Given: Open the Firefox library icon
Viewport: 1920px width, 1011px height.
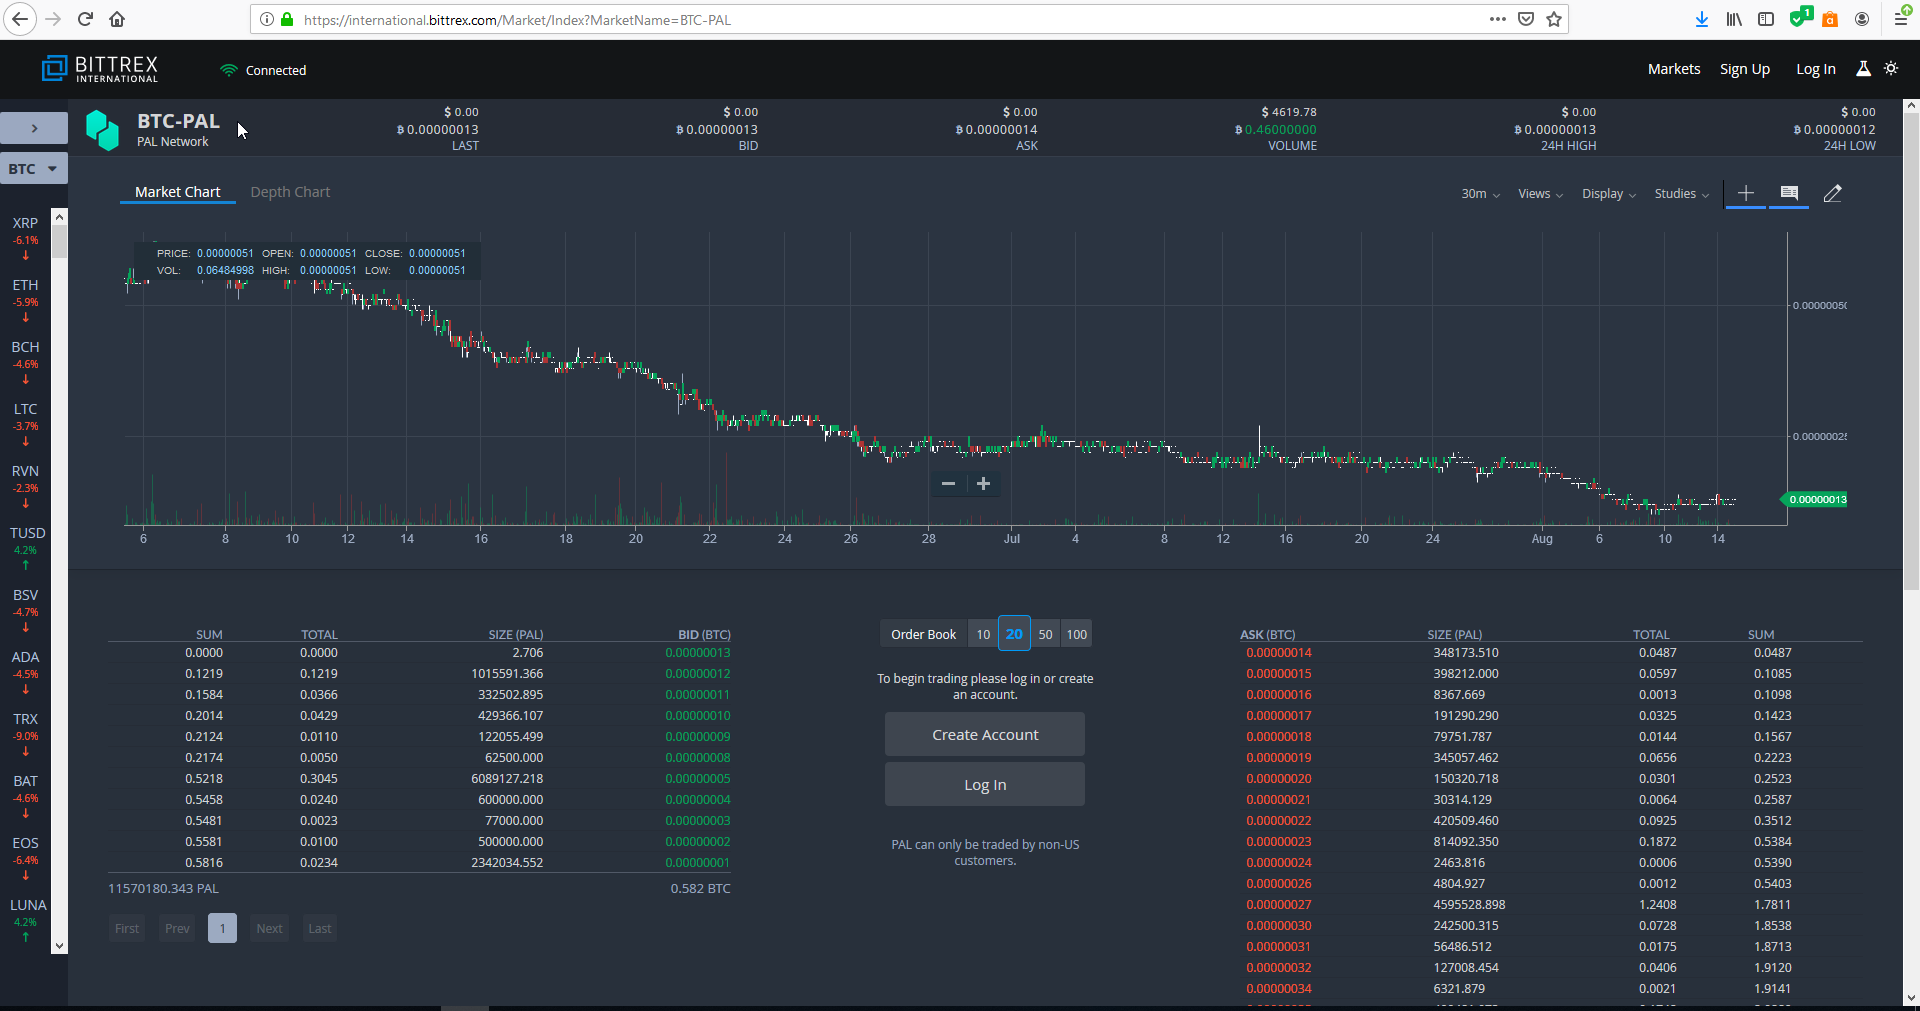Looking at the screenshot, I should (1734, 19).
